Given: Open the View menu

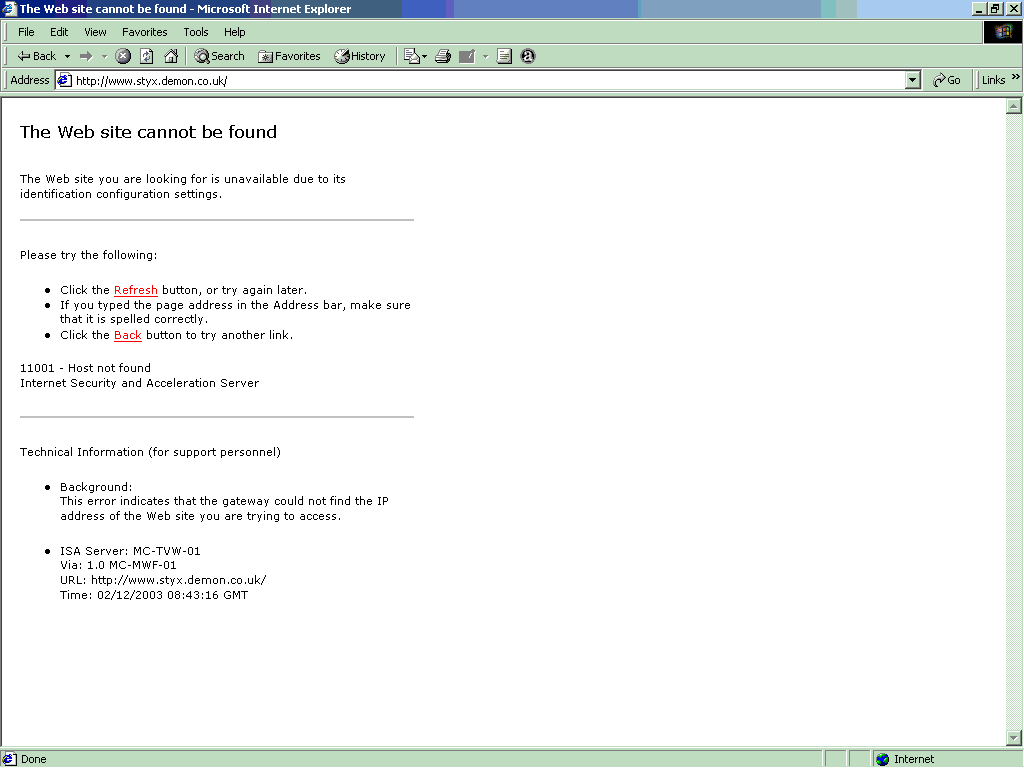Looking at the screenshot, I should (95, 32).
